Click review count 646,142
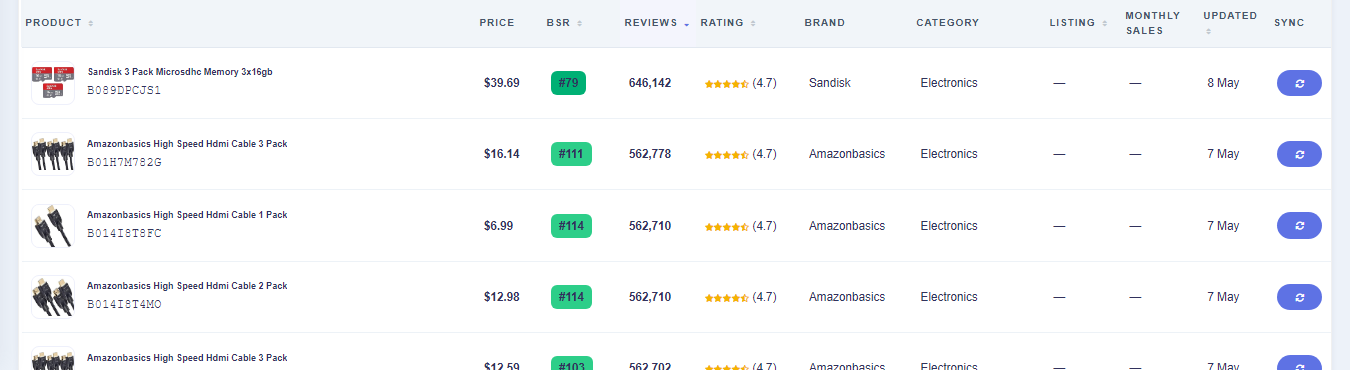1350x370 pixels. (x=650, y=83)
